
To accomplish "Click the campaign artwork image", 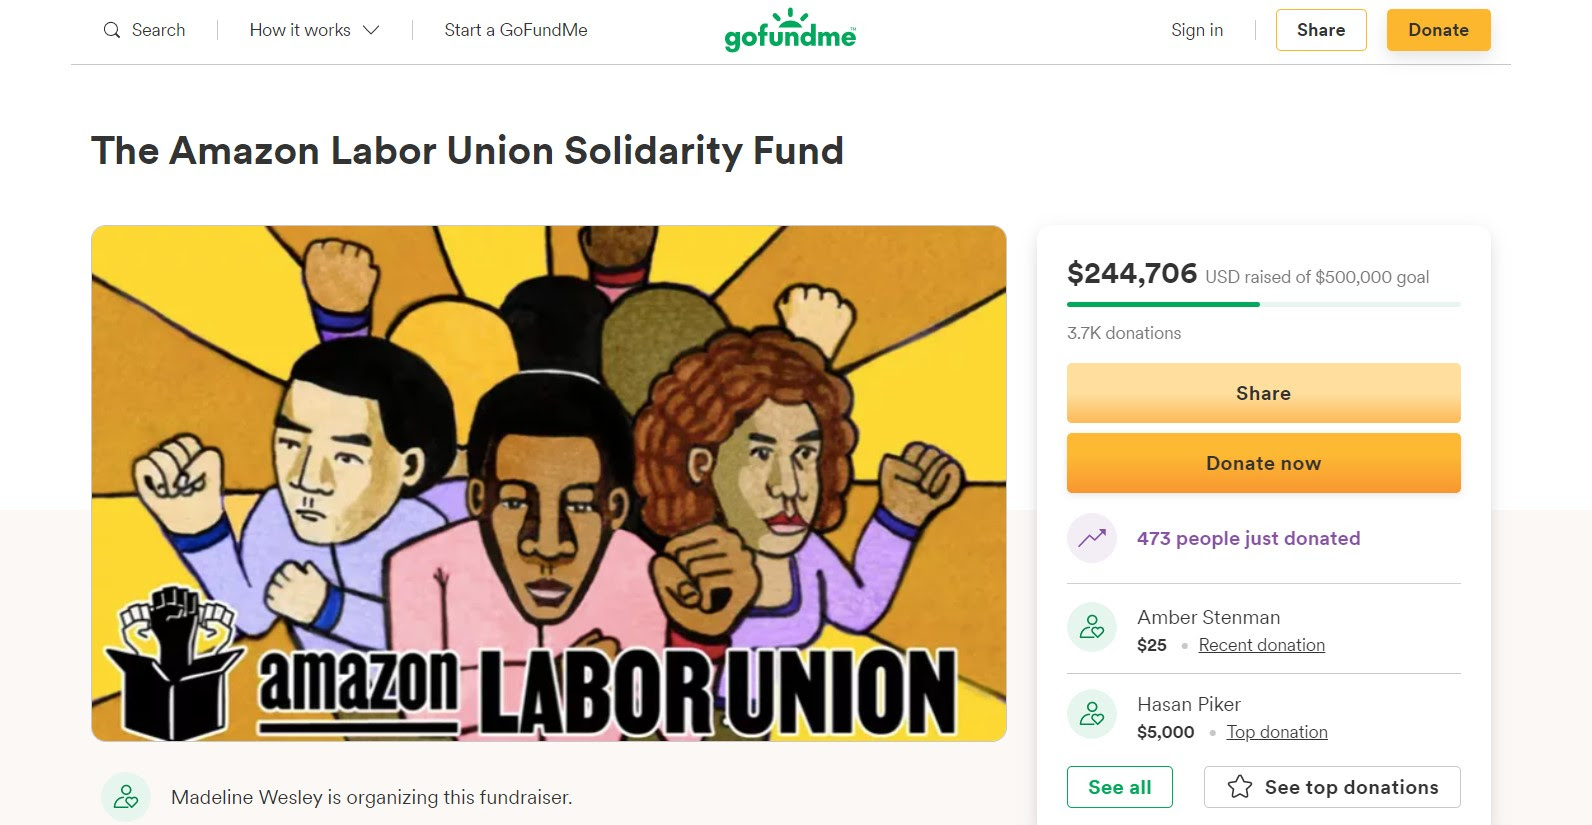I will pos(549,484).
